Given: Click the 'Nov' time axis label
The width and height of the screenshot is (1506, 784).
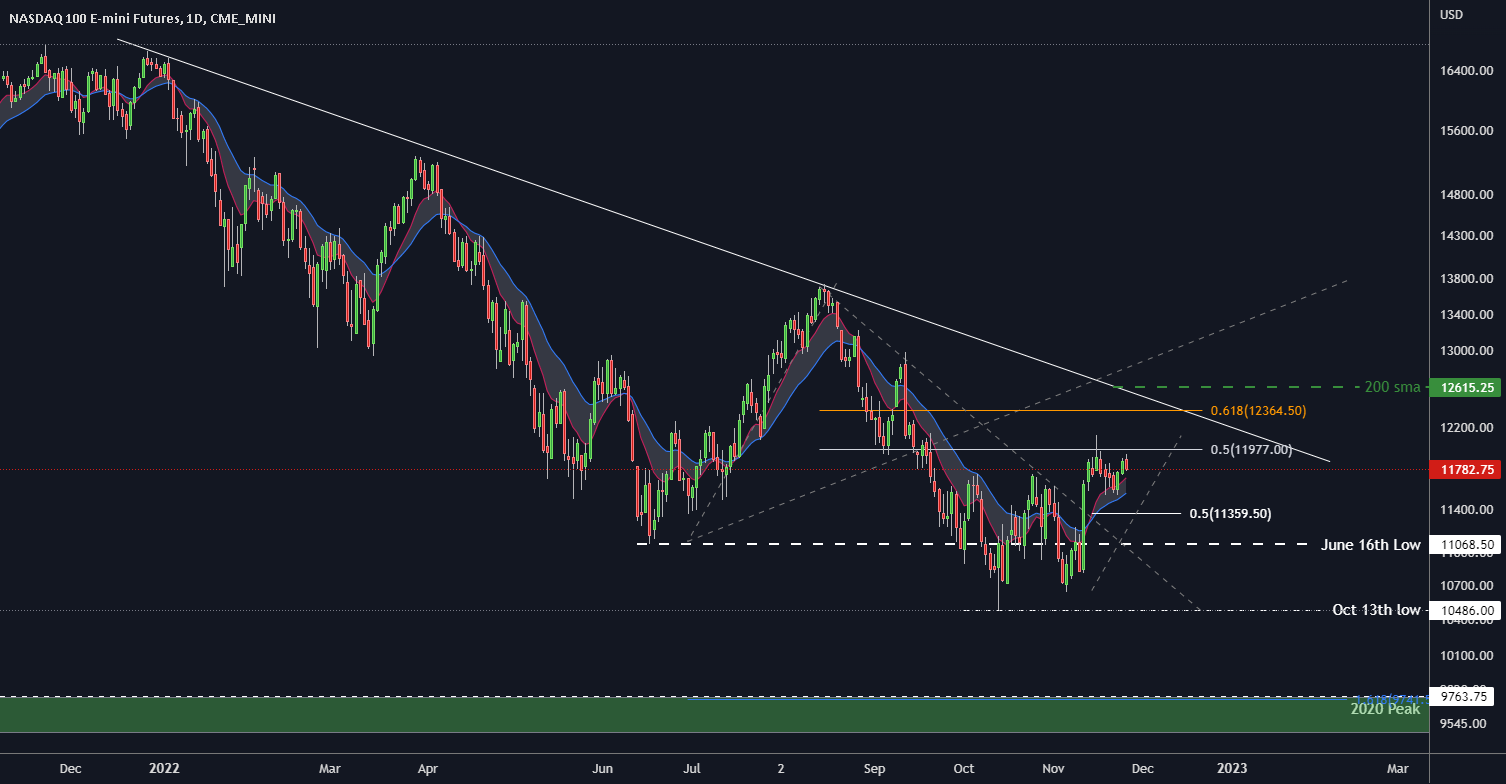Looking at the screenshot, I should [x=1054, y=769].
